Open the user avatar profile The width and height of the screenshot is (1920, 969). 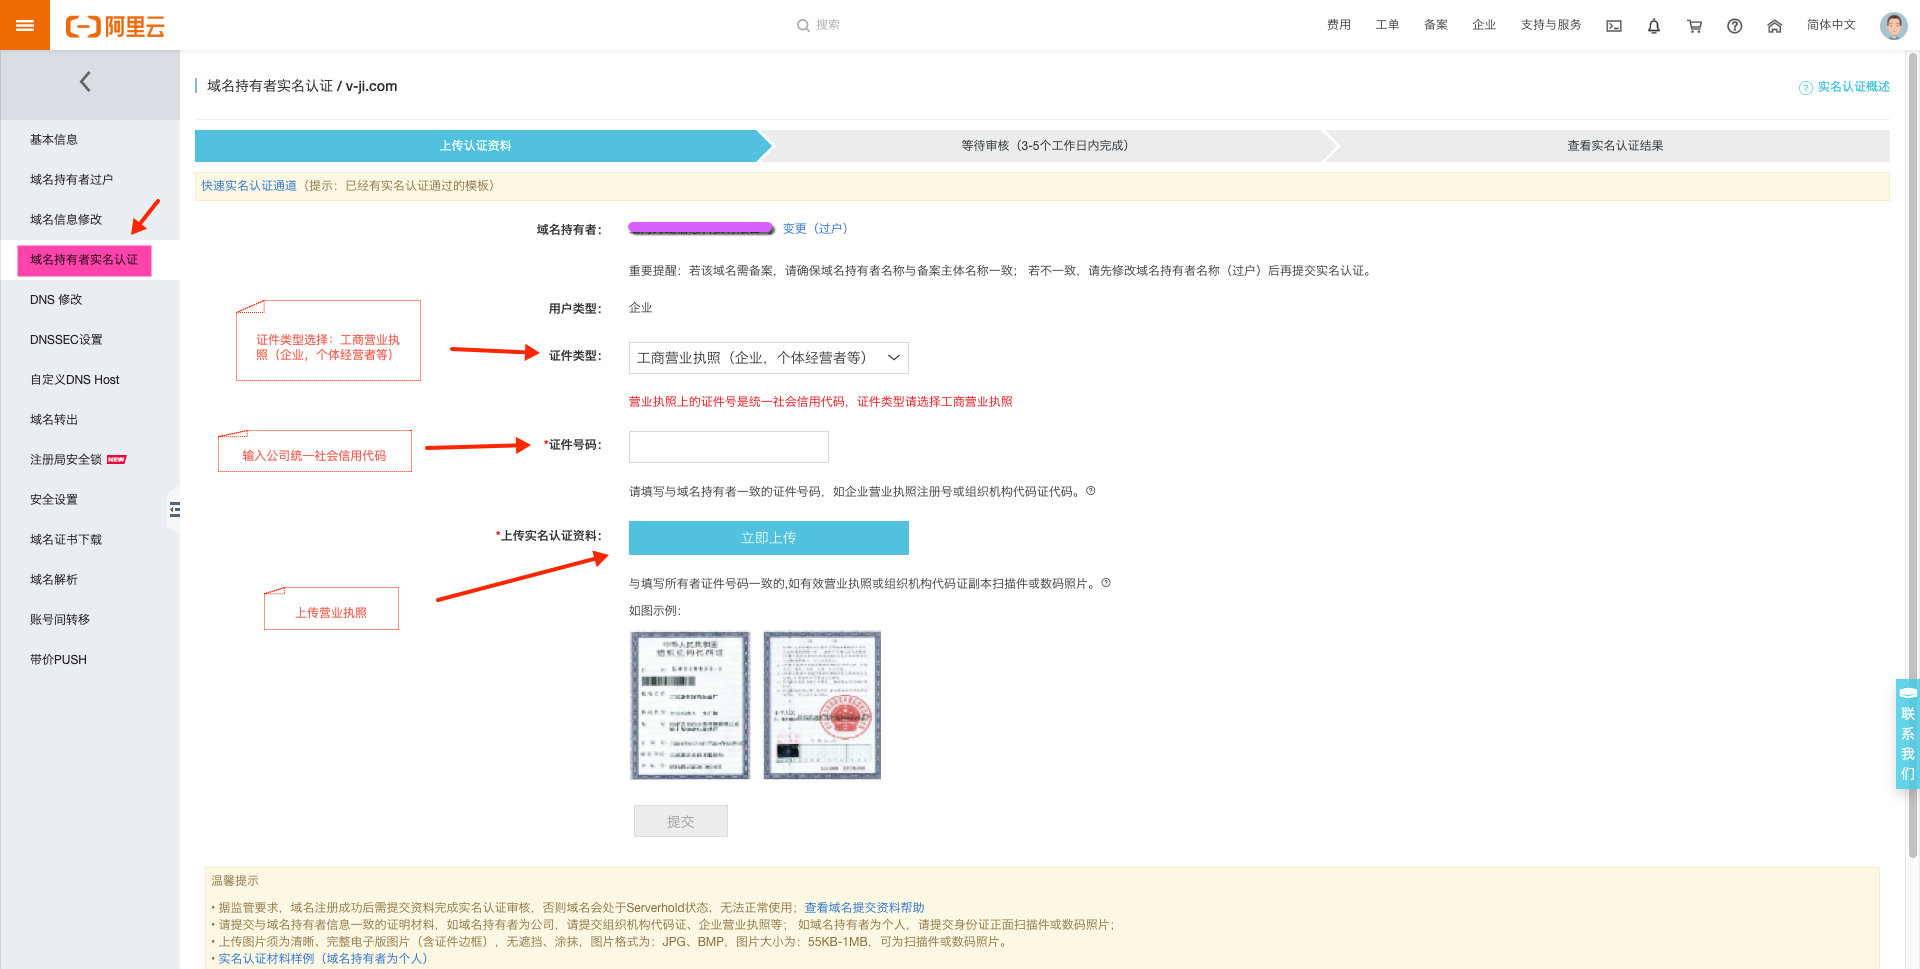coord(1893,26)
